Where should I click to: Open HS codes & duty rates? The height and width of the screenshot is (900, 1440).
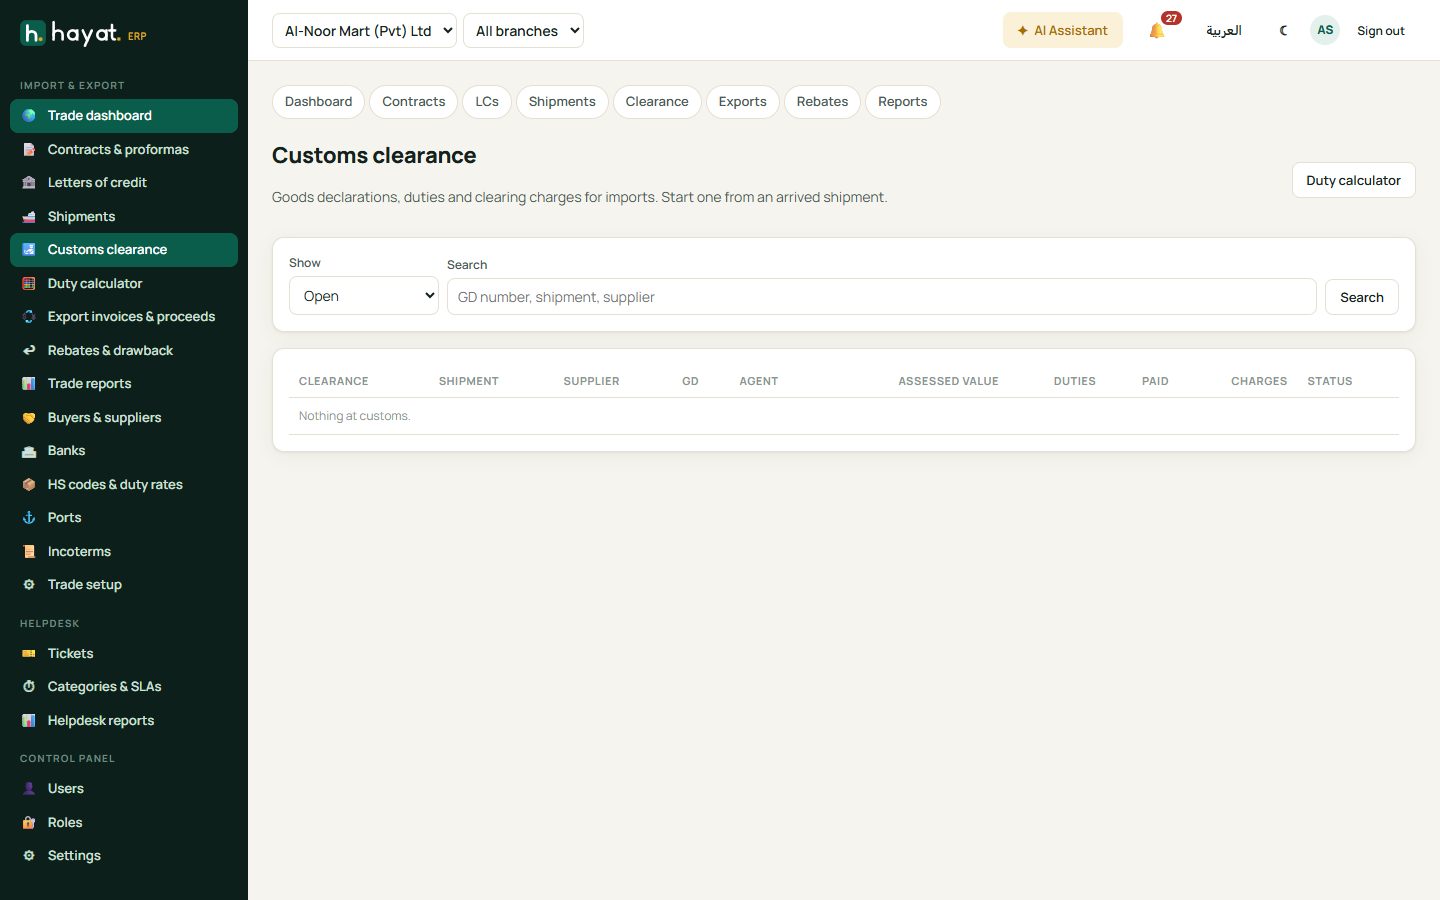pos(124,484)
